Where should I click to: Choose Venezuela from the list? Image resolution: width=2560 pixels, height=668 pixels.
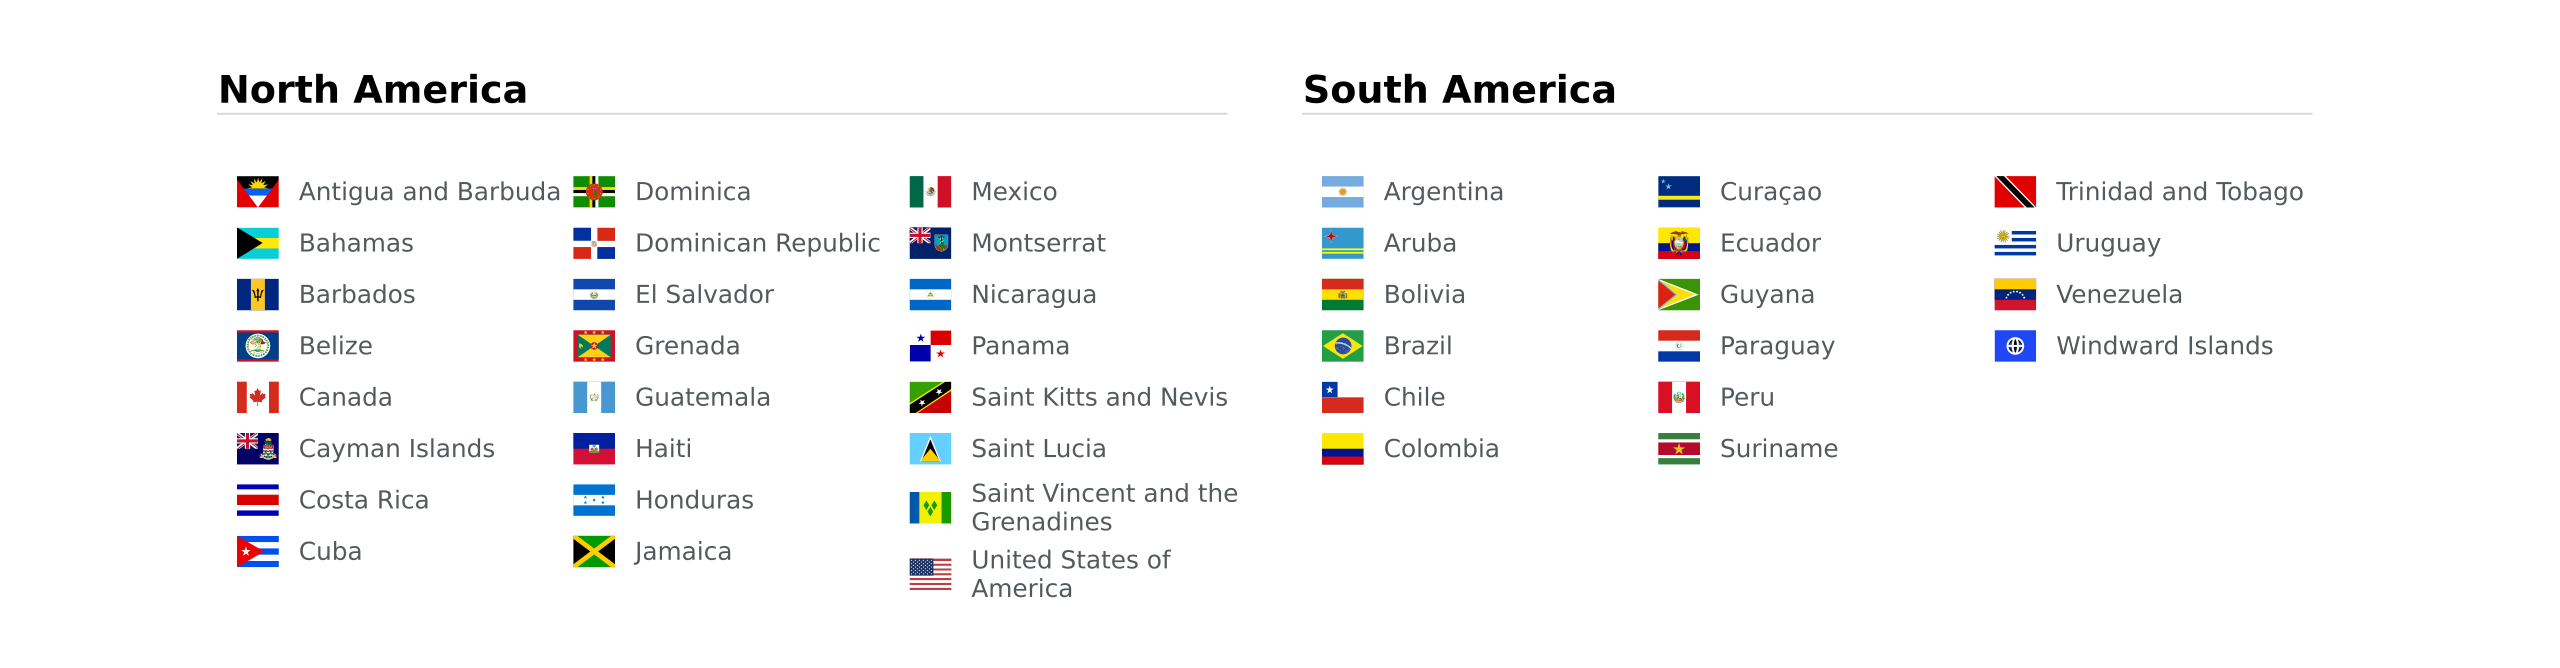point(2118,295)
